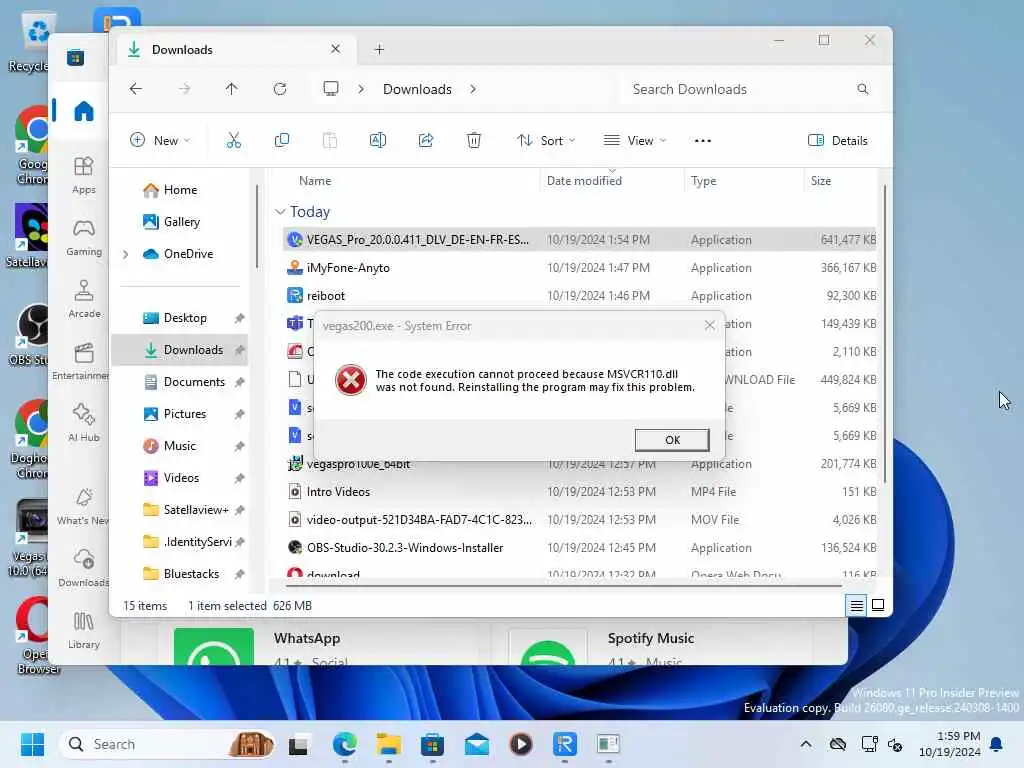Click chevron after Downloads in address bar
Viewport: 1024px width, 768px height.
click(473, 89)
